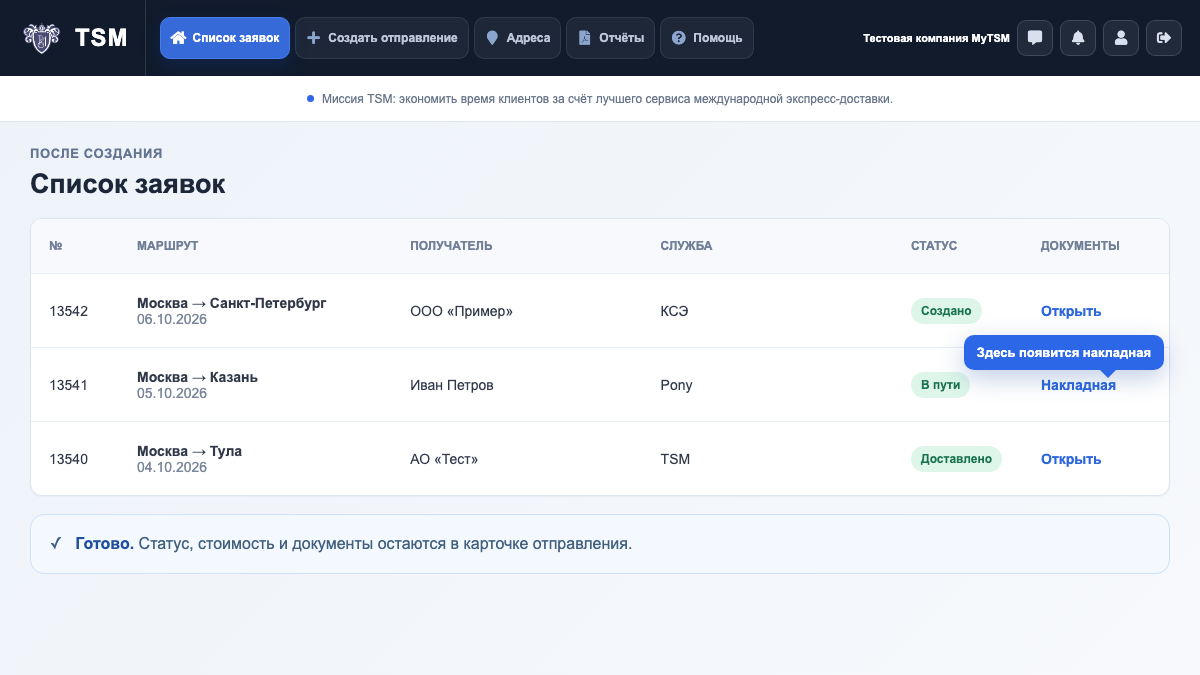The width and height of the screenshot is (1200, 675).
Task: Open the Отчёты section
Action: [x=610, y=38]
